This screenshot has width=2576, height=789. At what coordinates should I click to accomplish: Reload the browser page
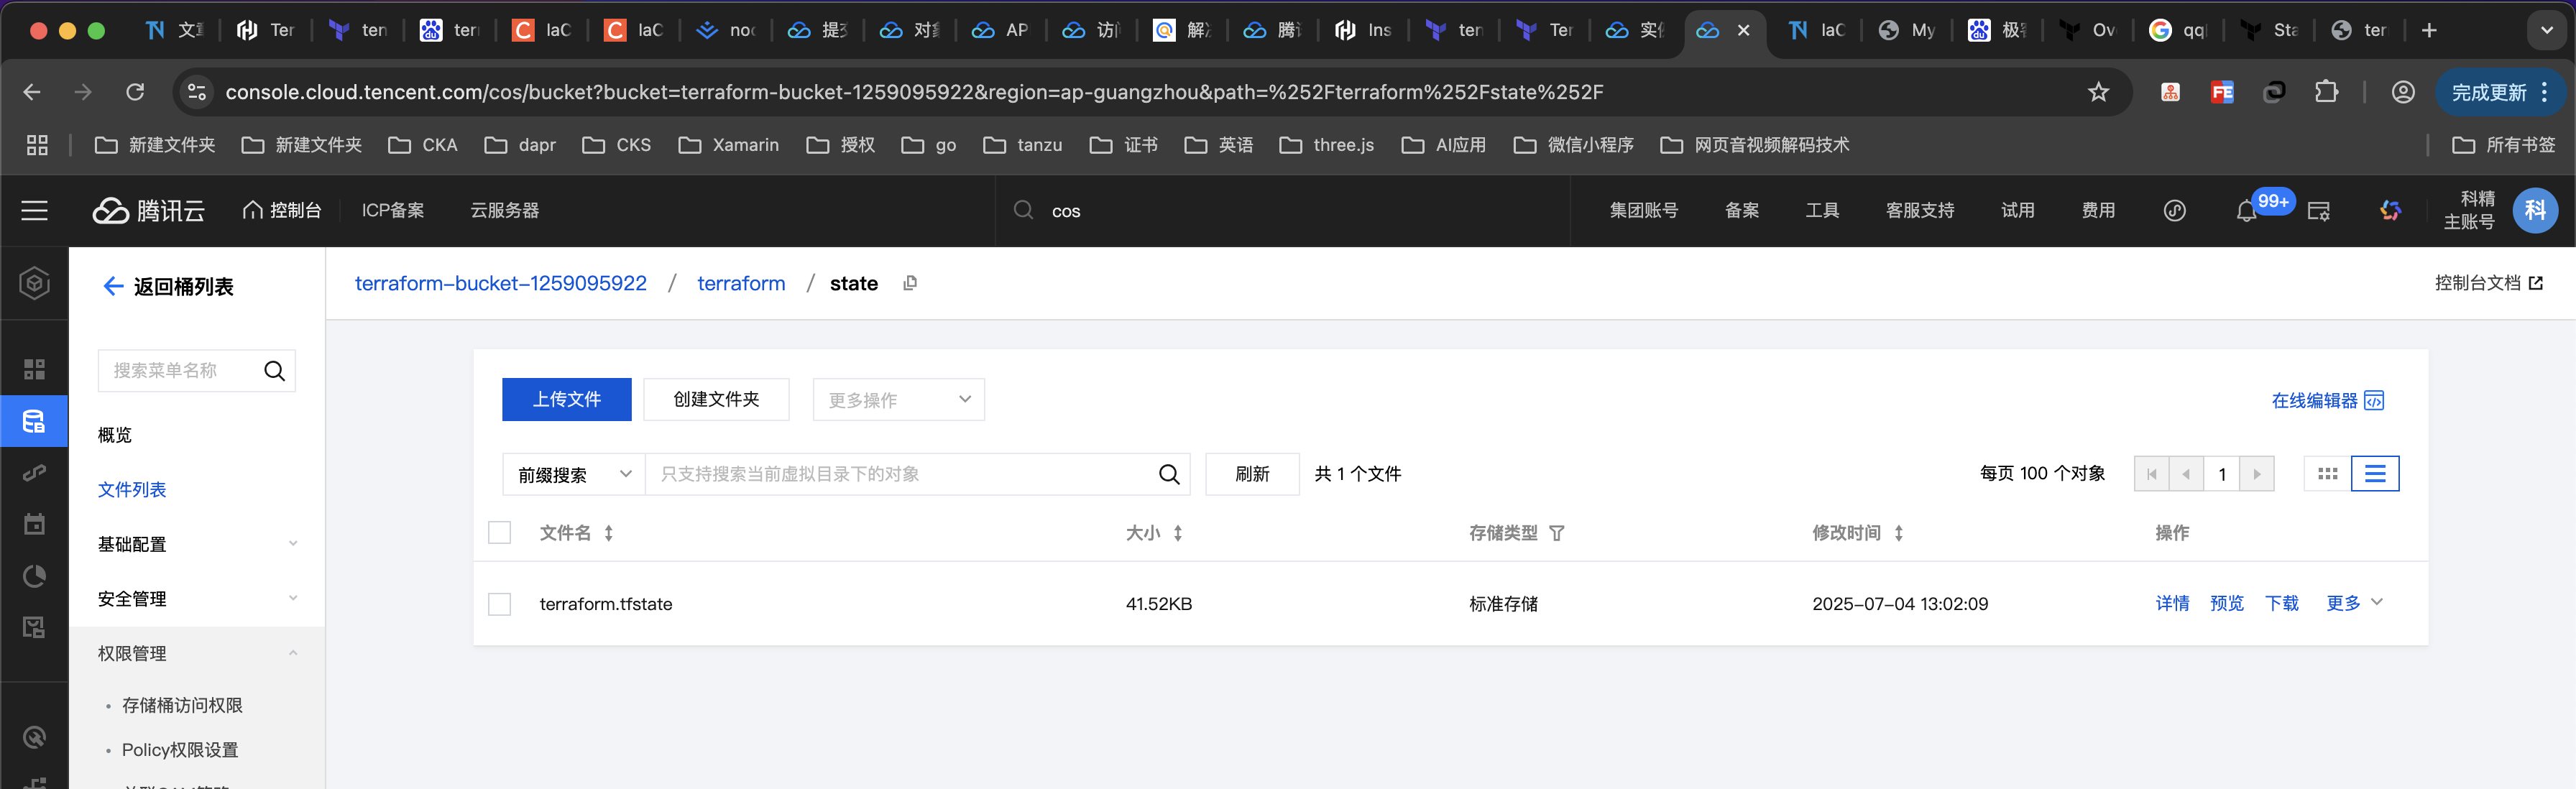135,92
